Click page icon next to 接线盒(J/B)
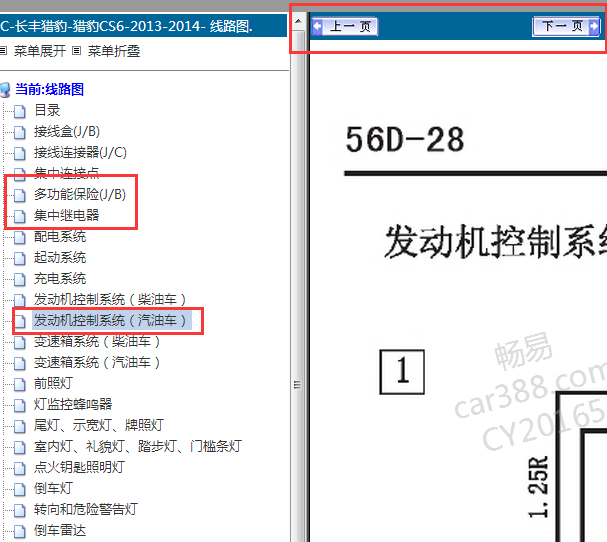This screenshot has width=607, height=542. (x=20, y=132)
